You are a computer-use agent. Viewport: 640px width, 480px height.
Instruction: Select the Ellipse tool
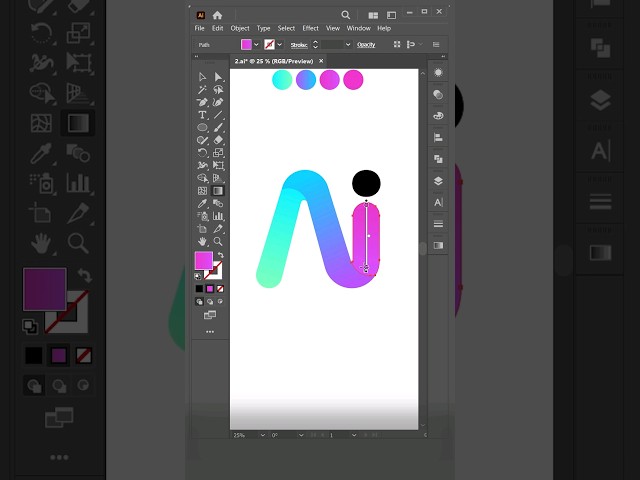click(x=202, y=127)
